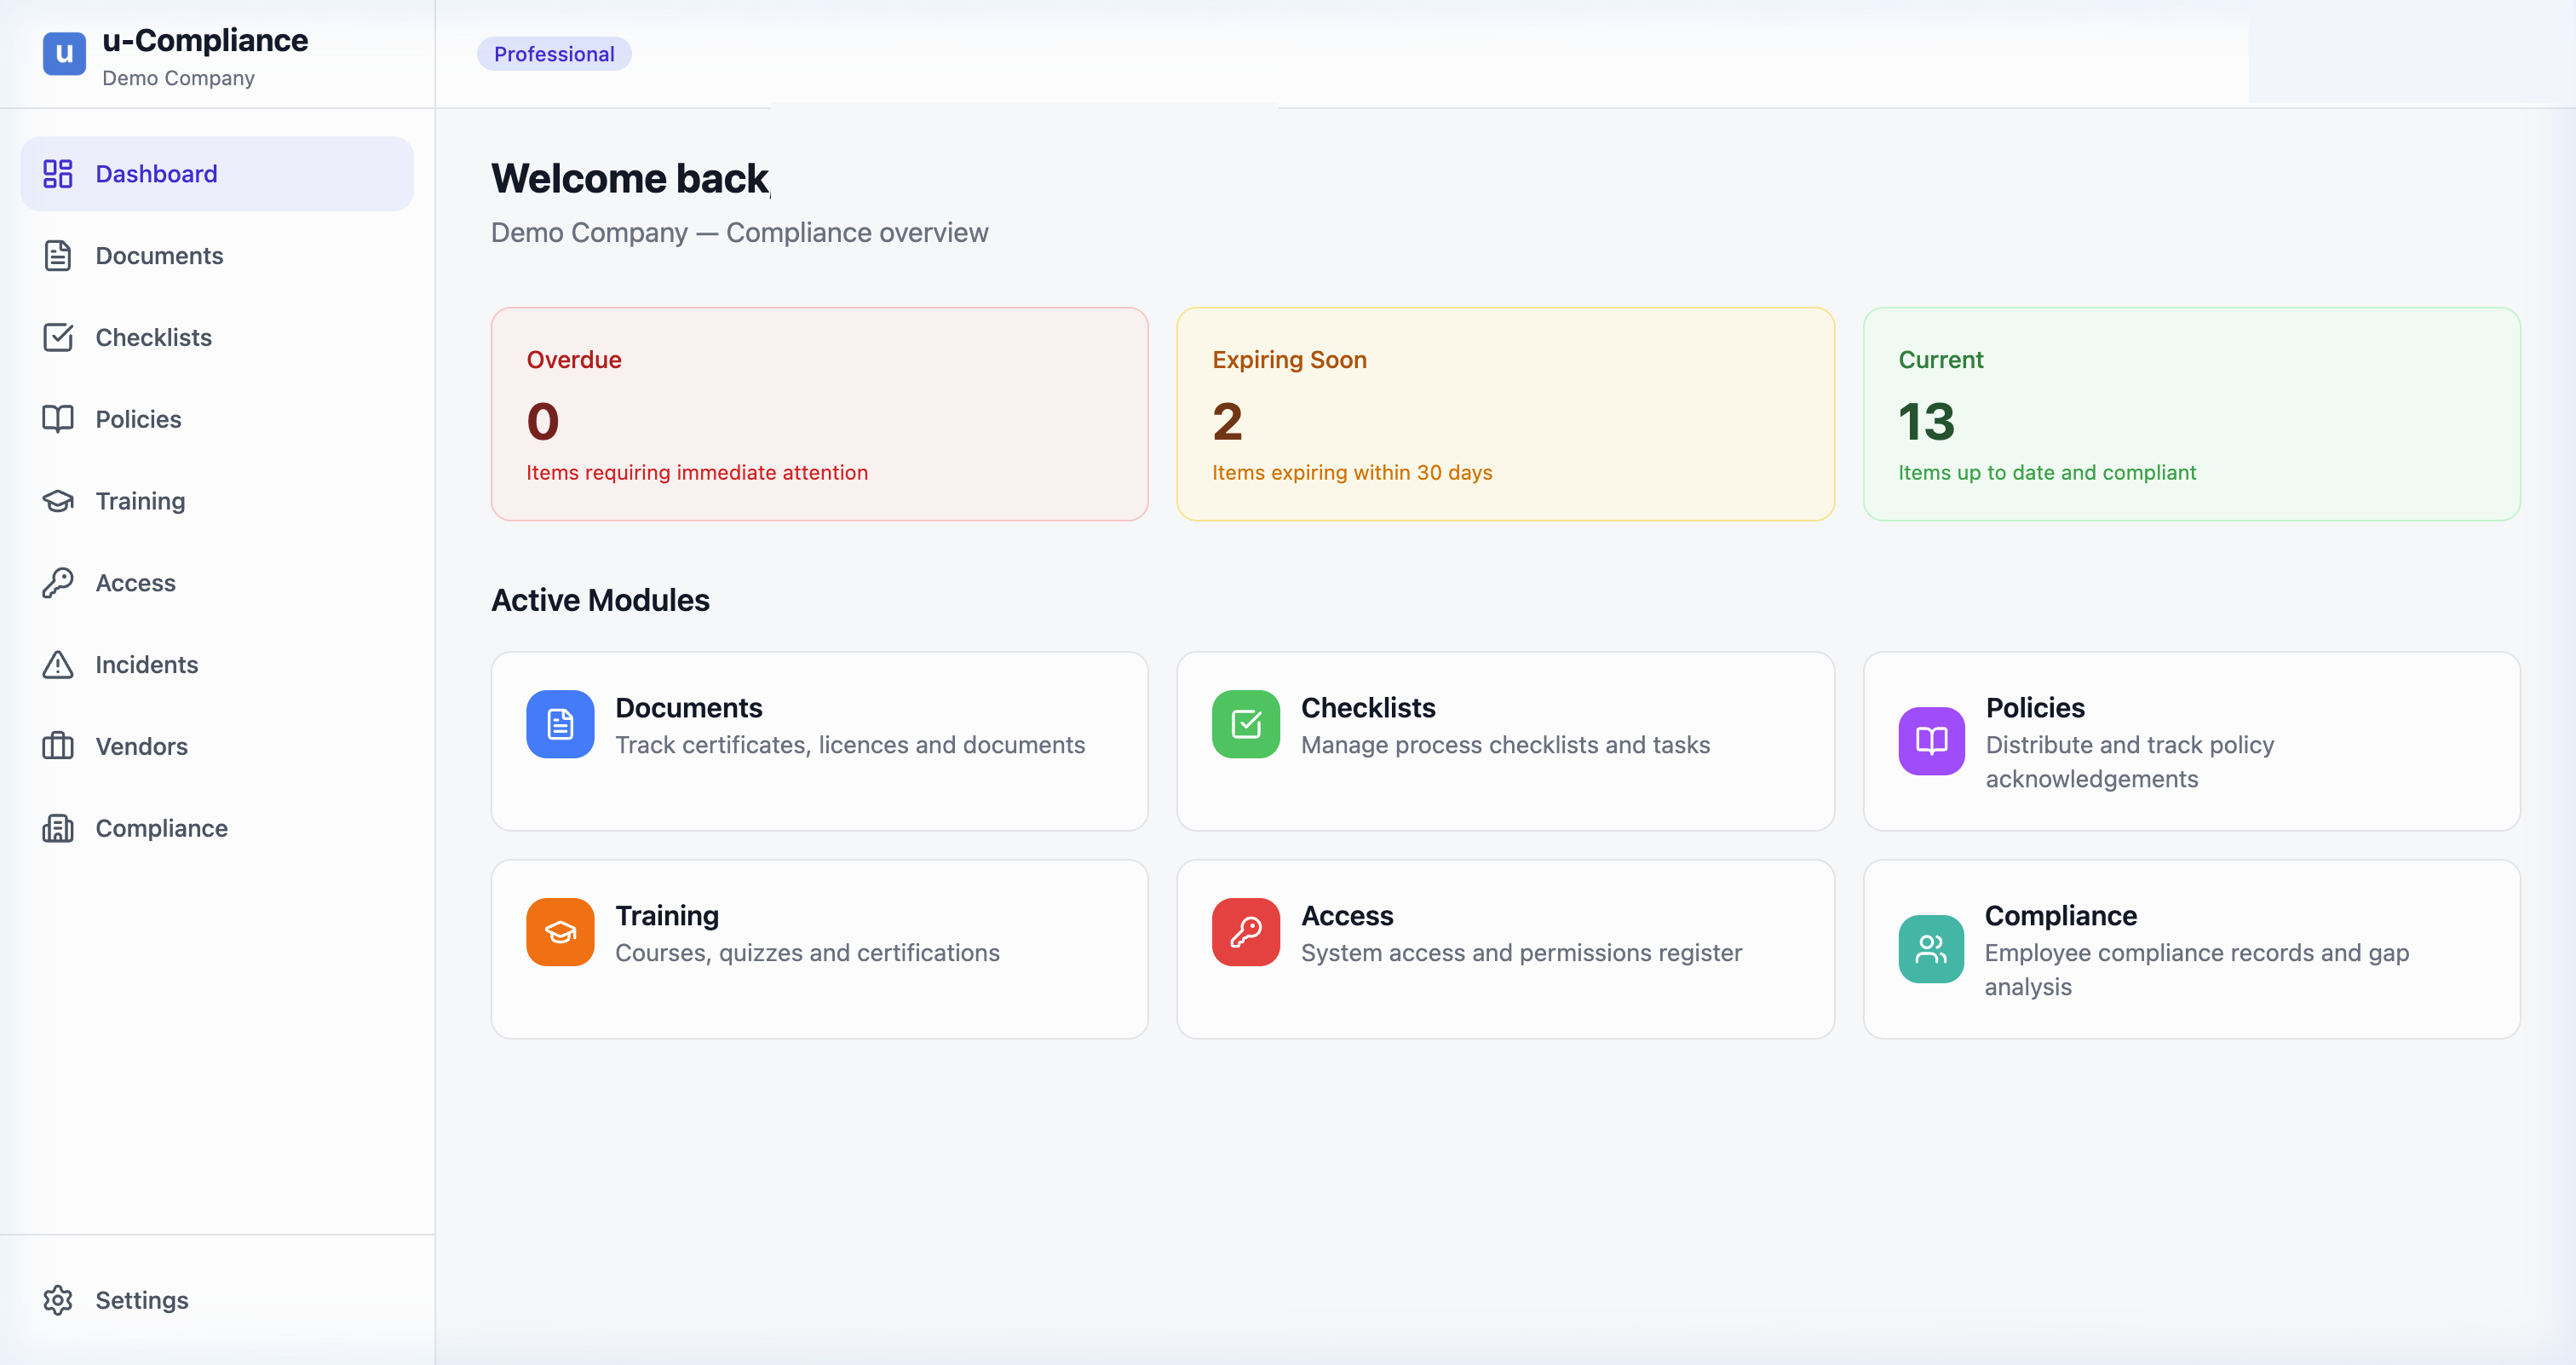This screenshot has height=1365, width=2576.
Task: Click the Vendors briefcase icon in sidebar
Action: pyautogui.click(x=57, y=746)
